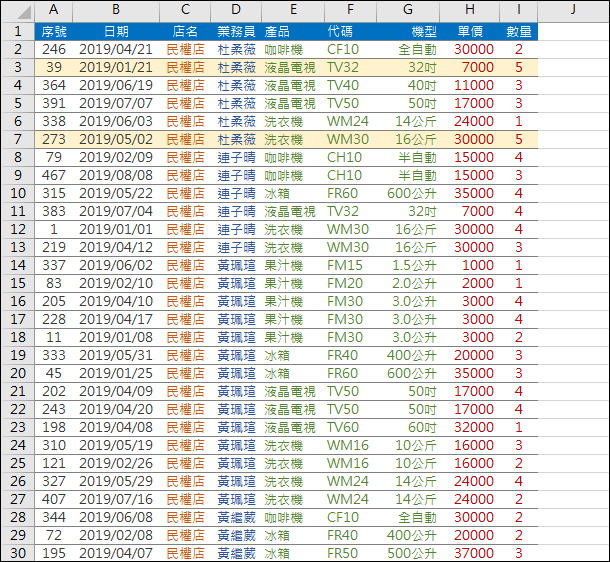
Task: Select column A header
Action: (x=53, y=10)
